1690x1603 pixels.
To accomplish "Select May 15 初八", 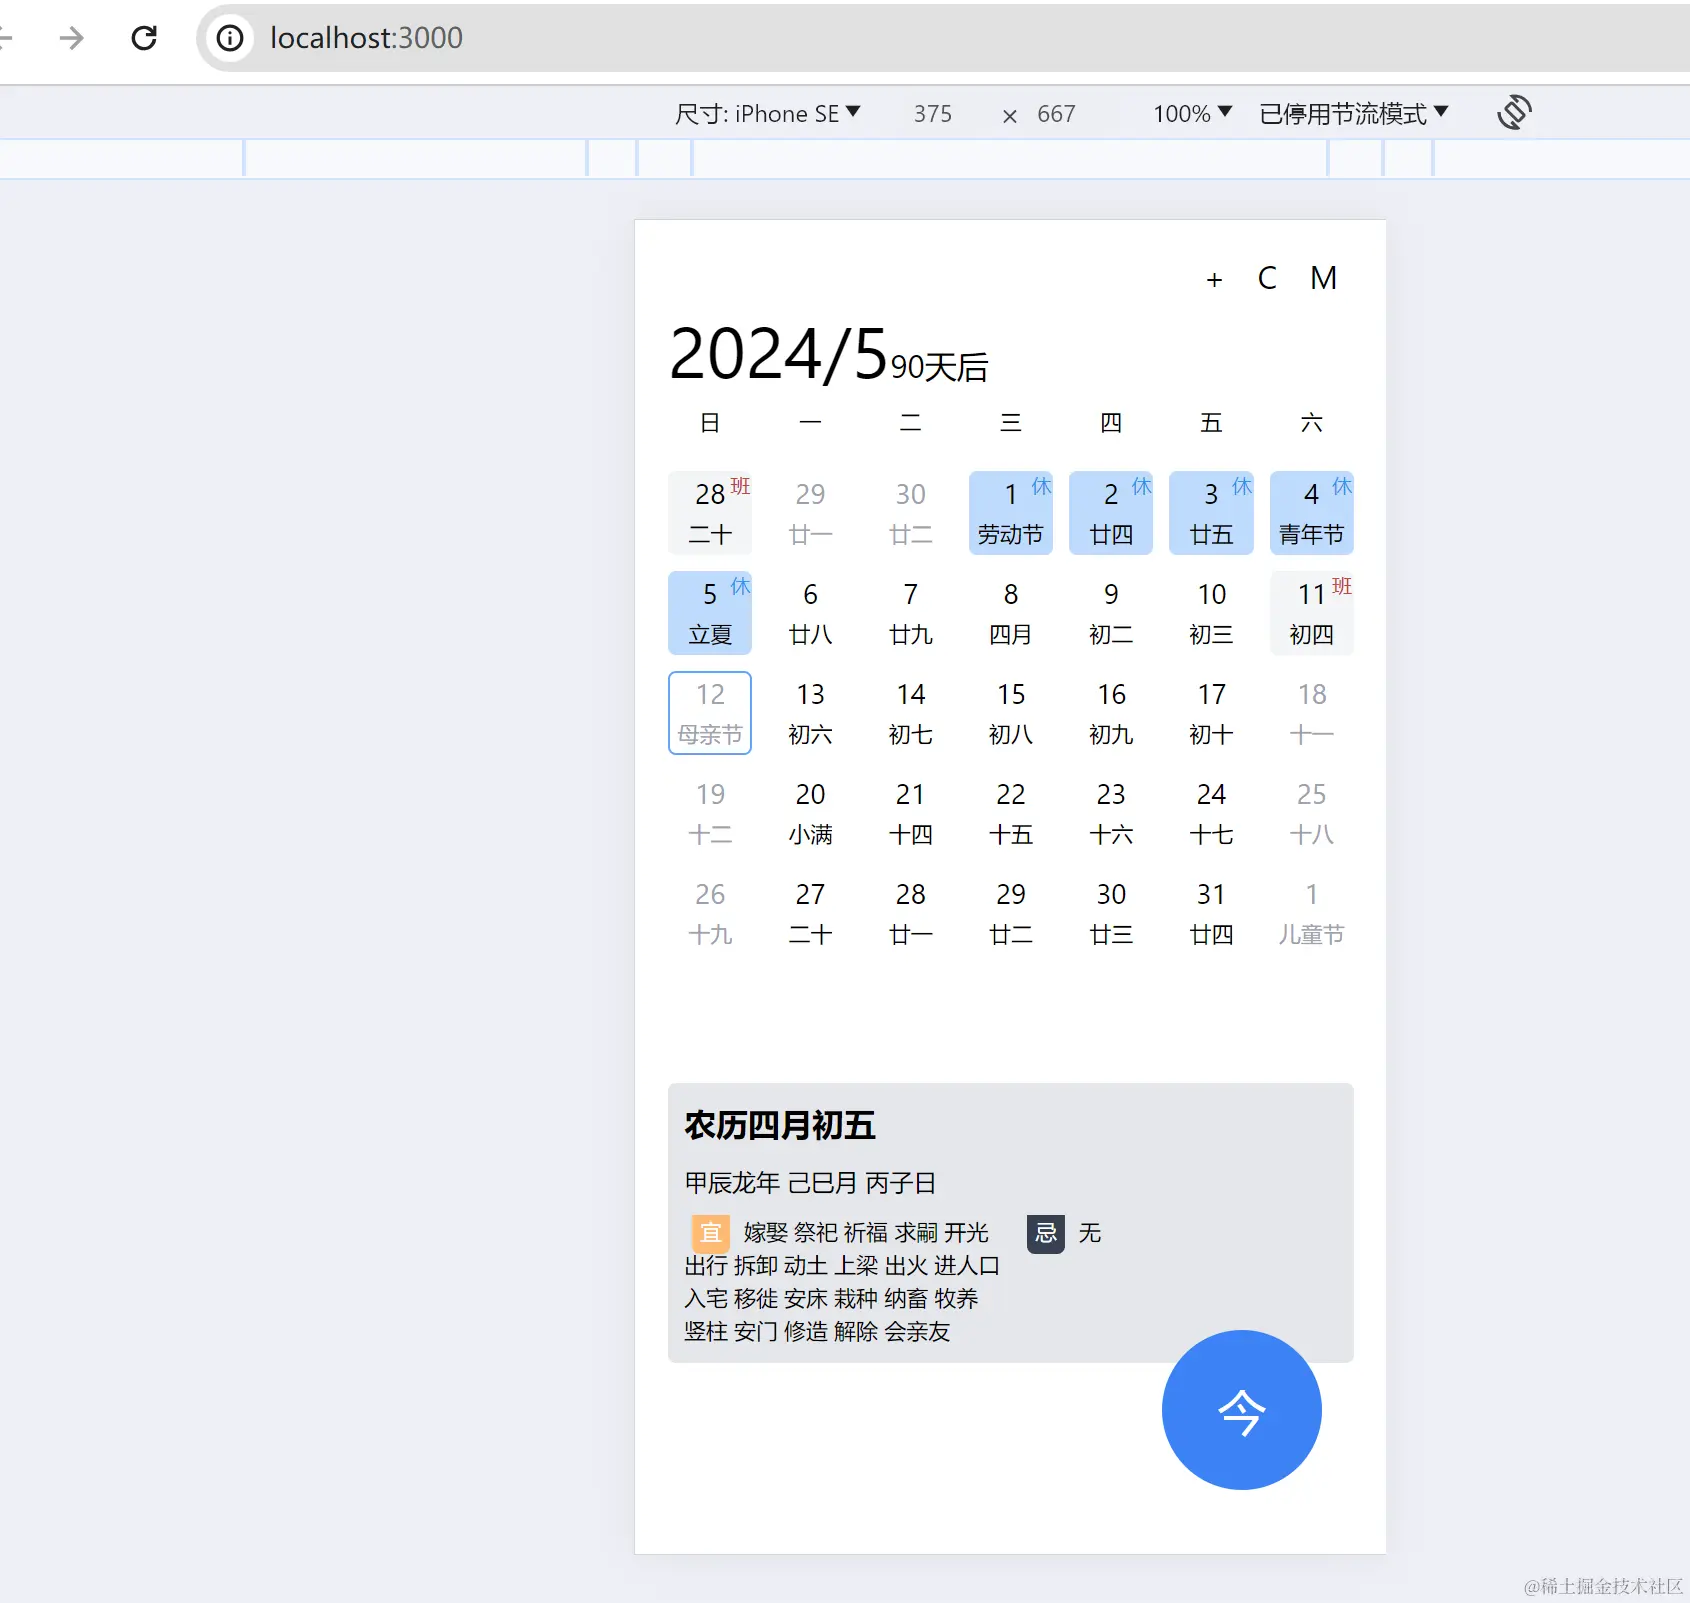I will pyautogui.click(x=1011, y=713).
